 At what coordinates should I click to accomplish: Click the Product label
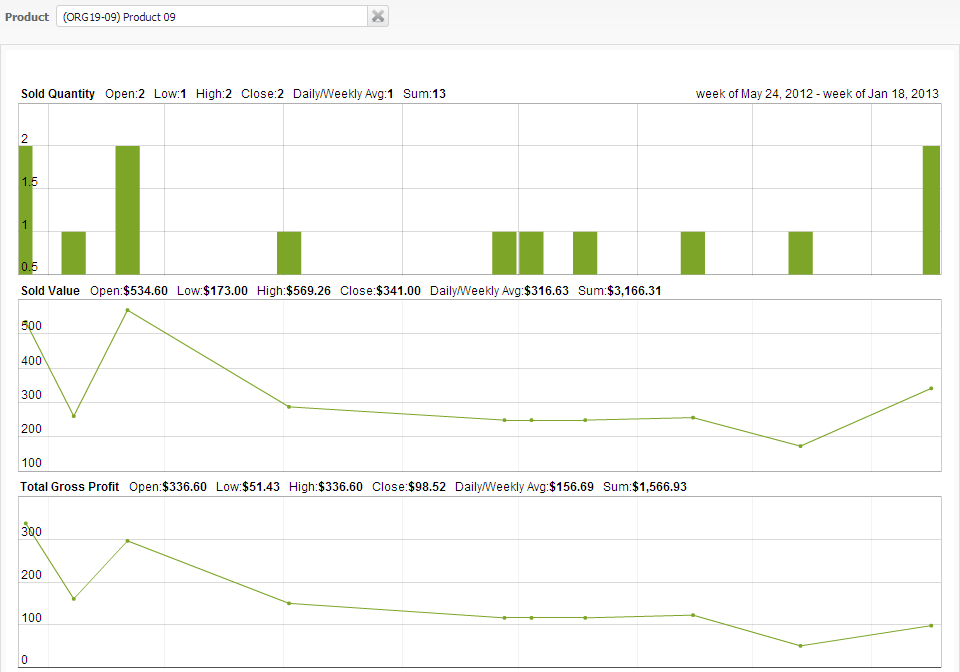[27, 17]
